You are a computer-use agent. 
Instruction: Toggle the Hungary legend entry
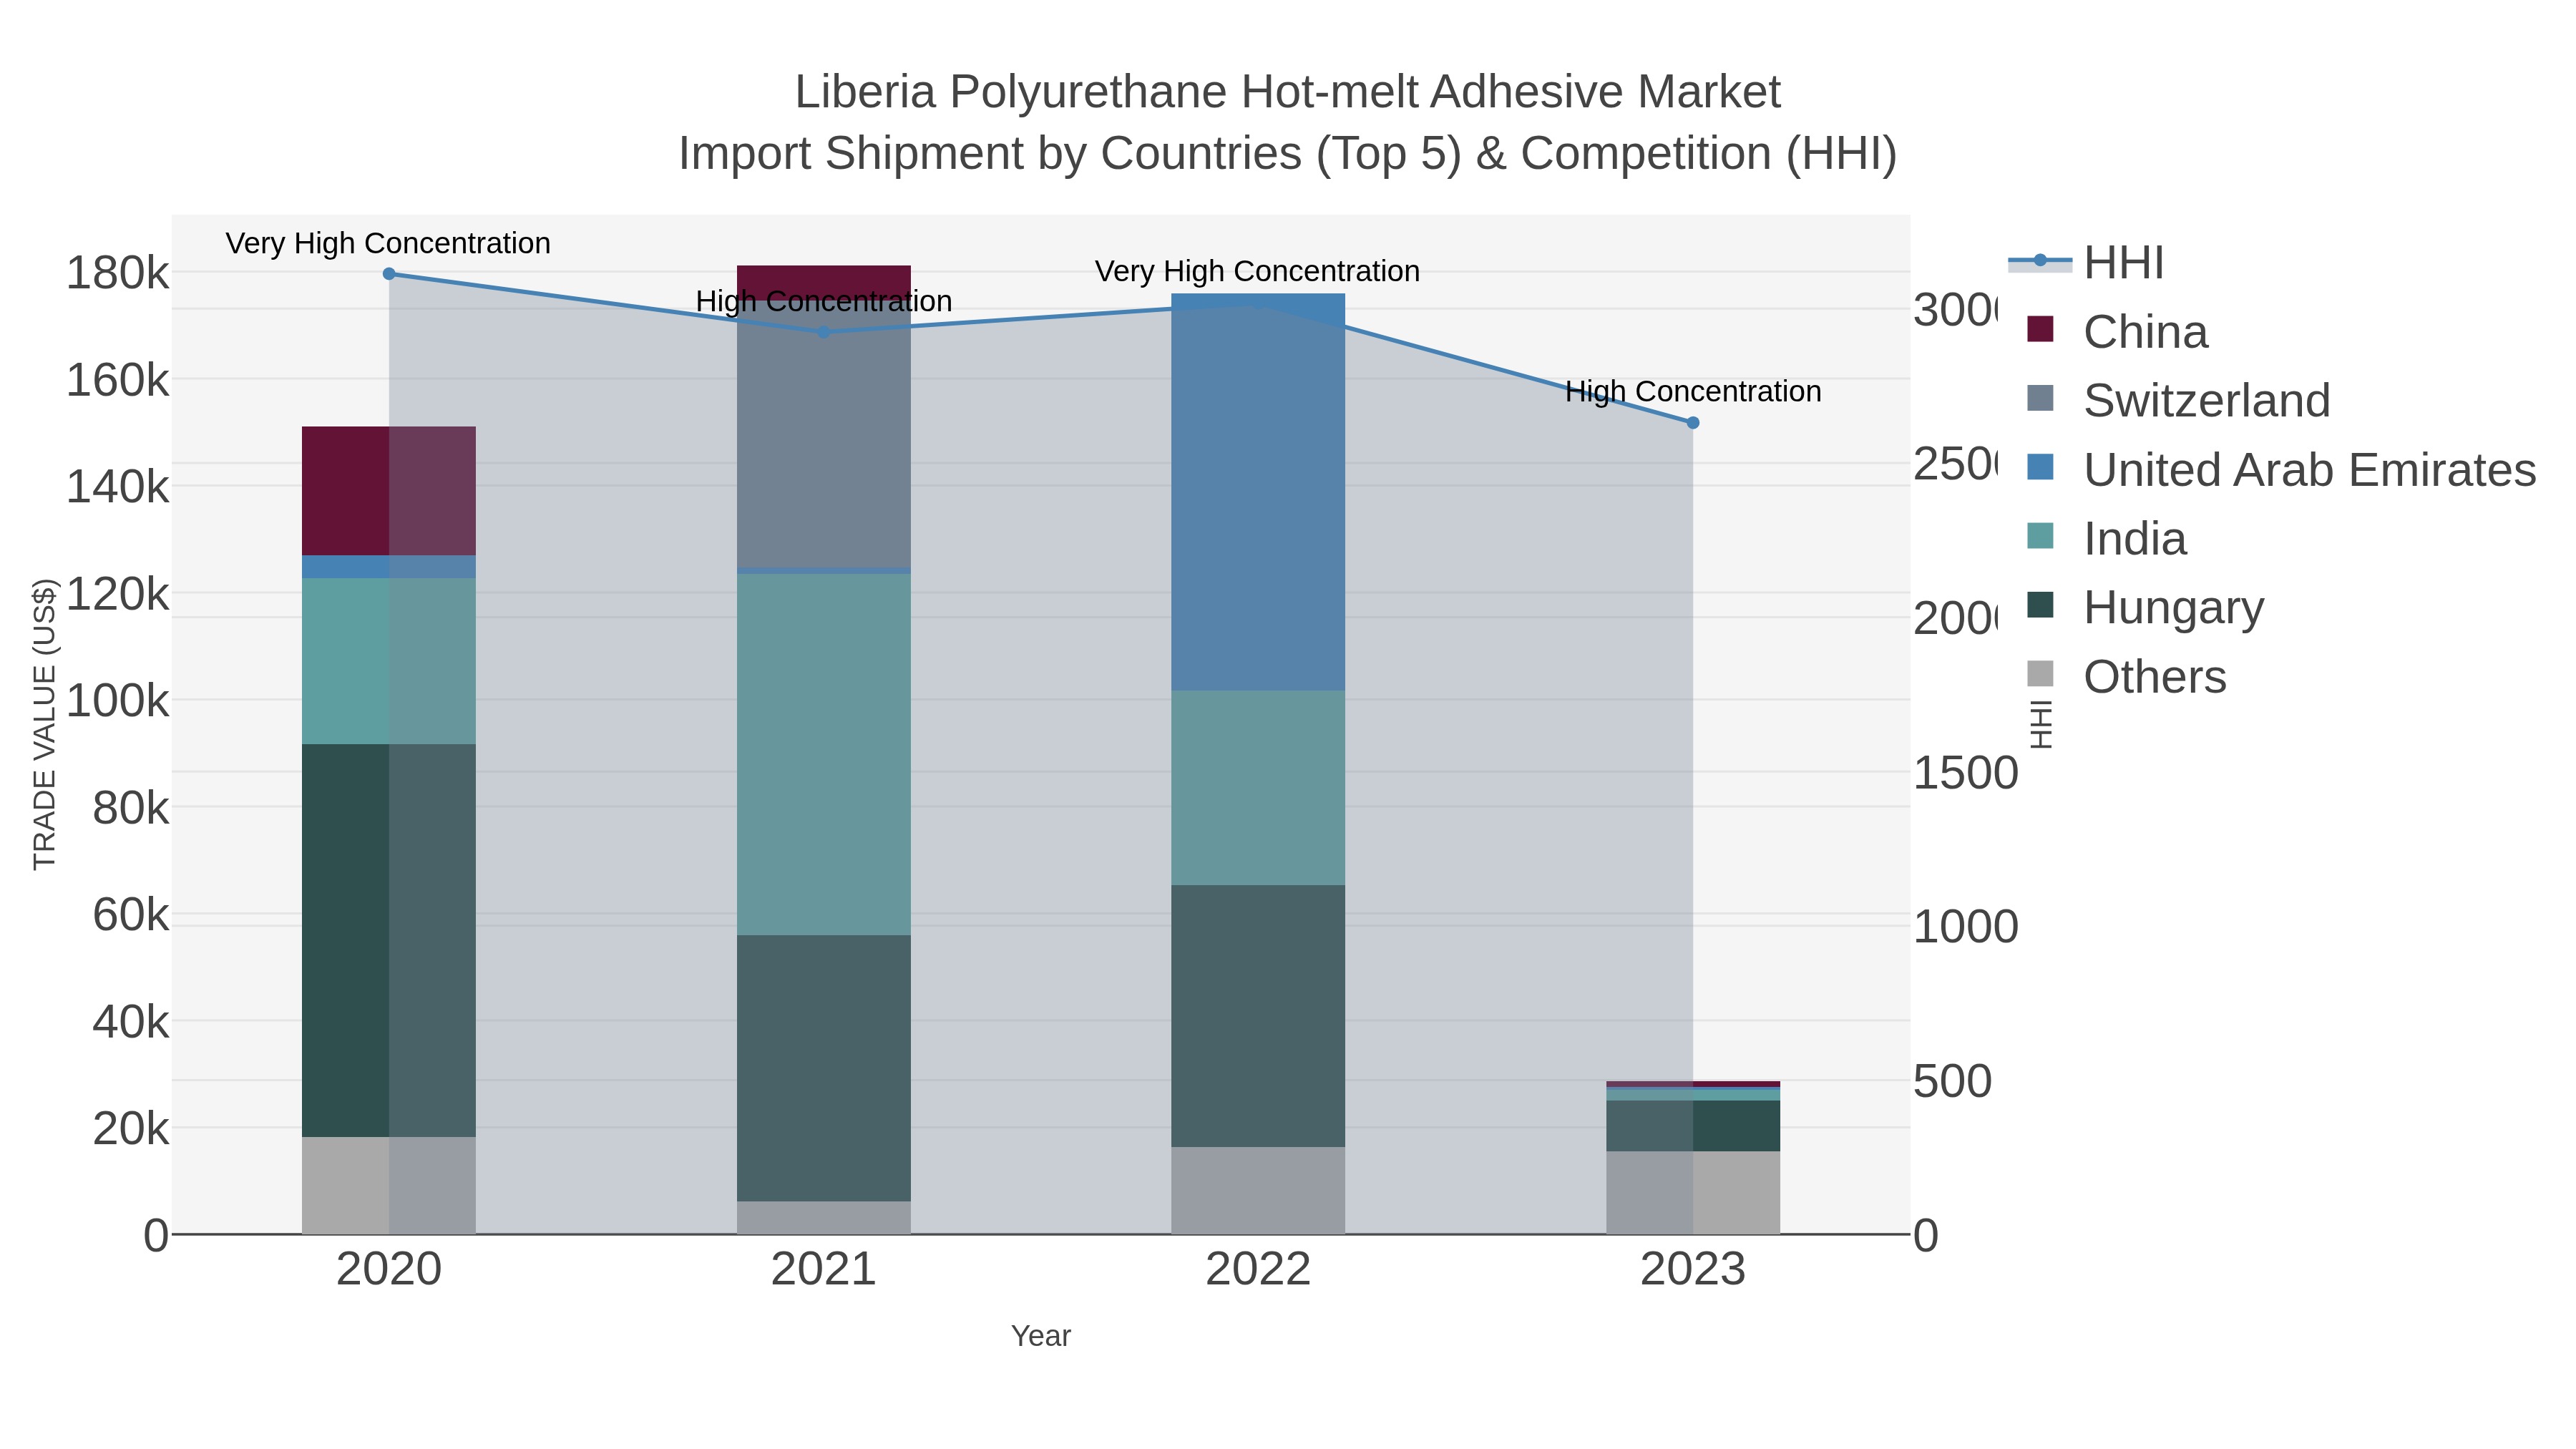(2145, 608)
